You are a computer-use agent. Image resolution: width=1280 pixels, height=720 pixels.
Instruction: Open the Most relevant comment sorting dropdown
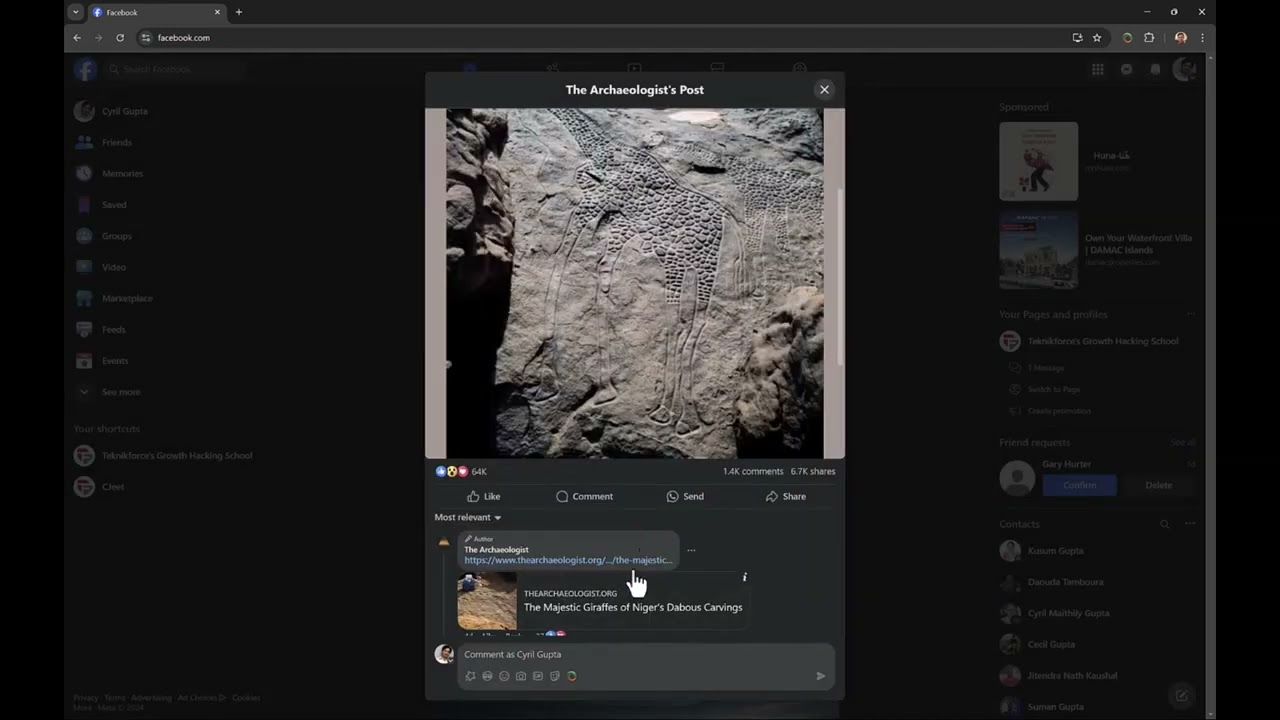468,517
